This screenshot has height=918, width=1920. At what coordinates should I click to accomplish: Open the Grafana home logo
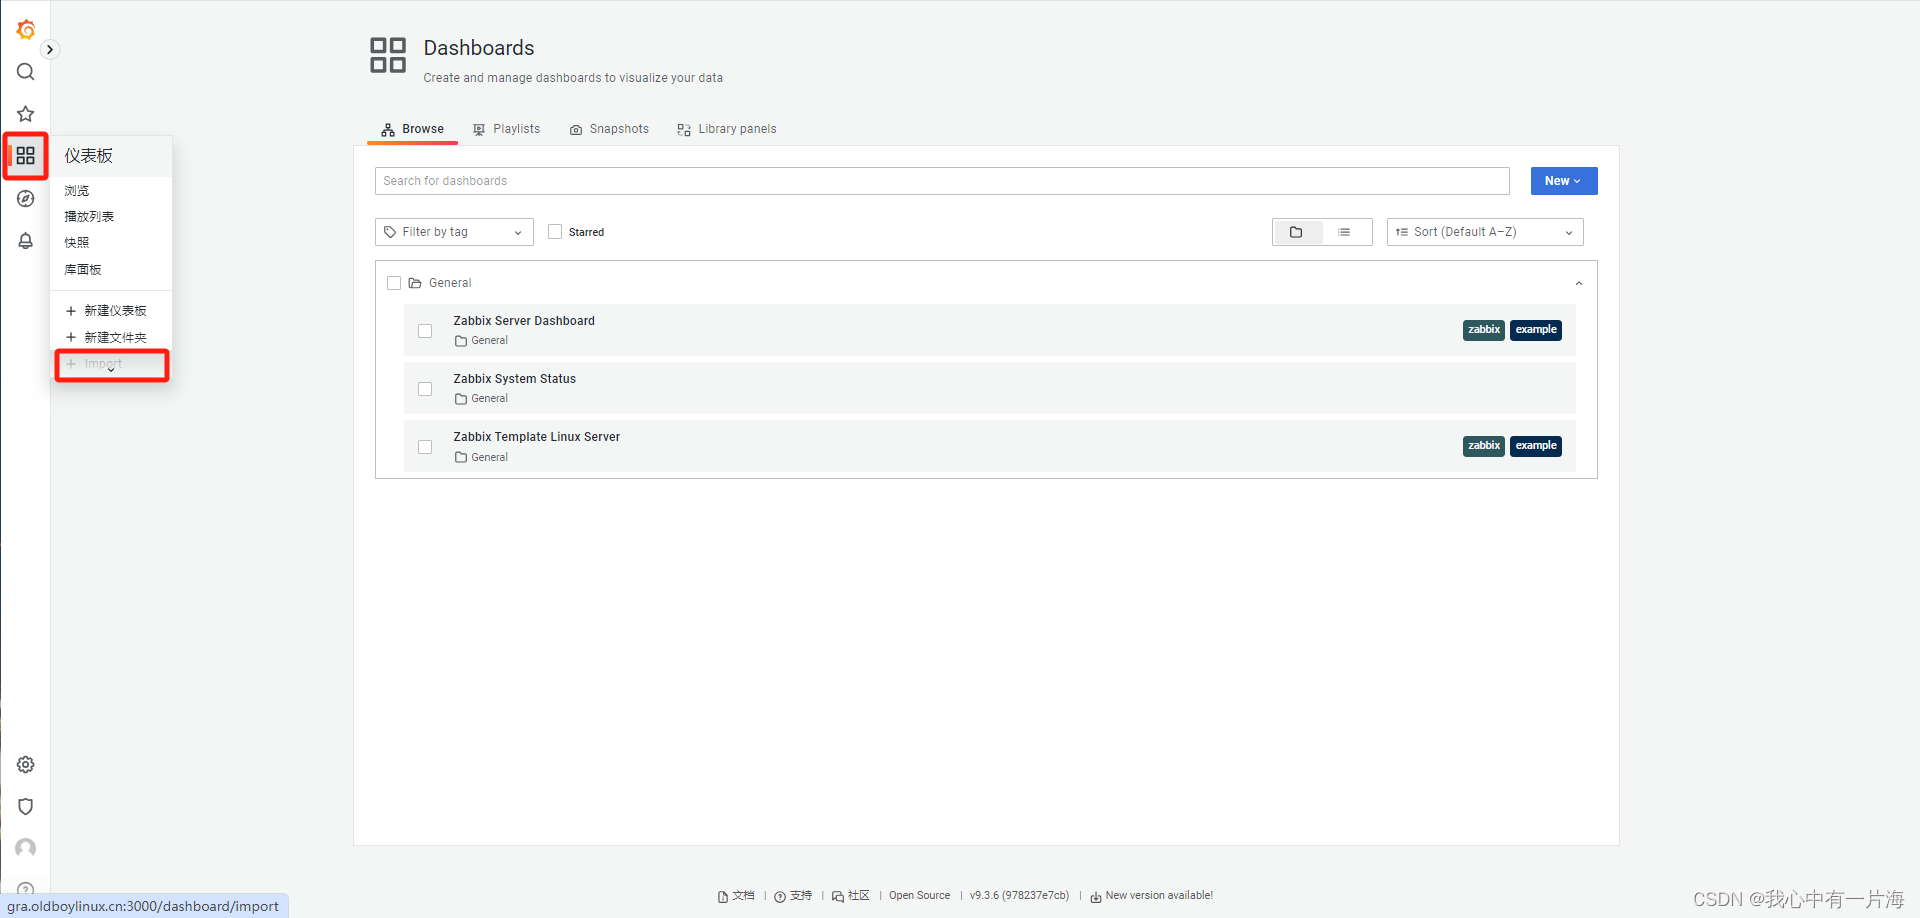tap(26, 30)
